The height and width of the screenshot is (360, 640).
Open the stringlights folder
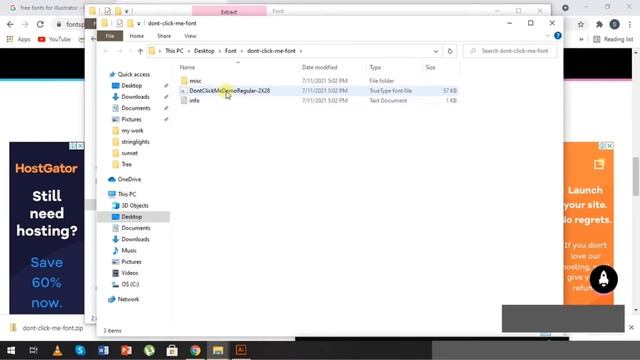(x=135, y=142)
